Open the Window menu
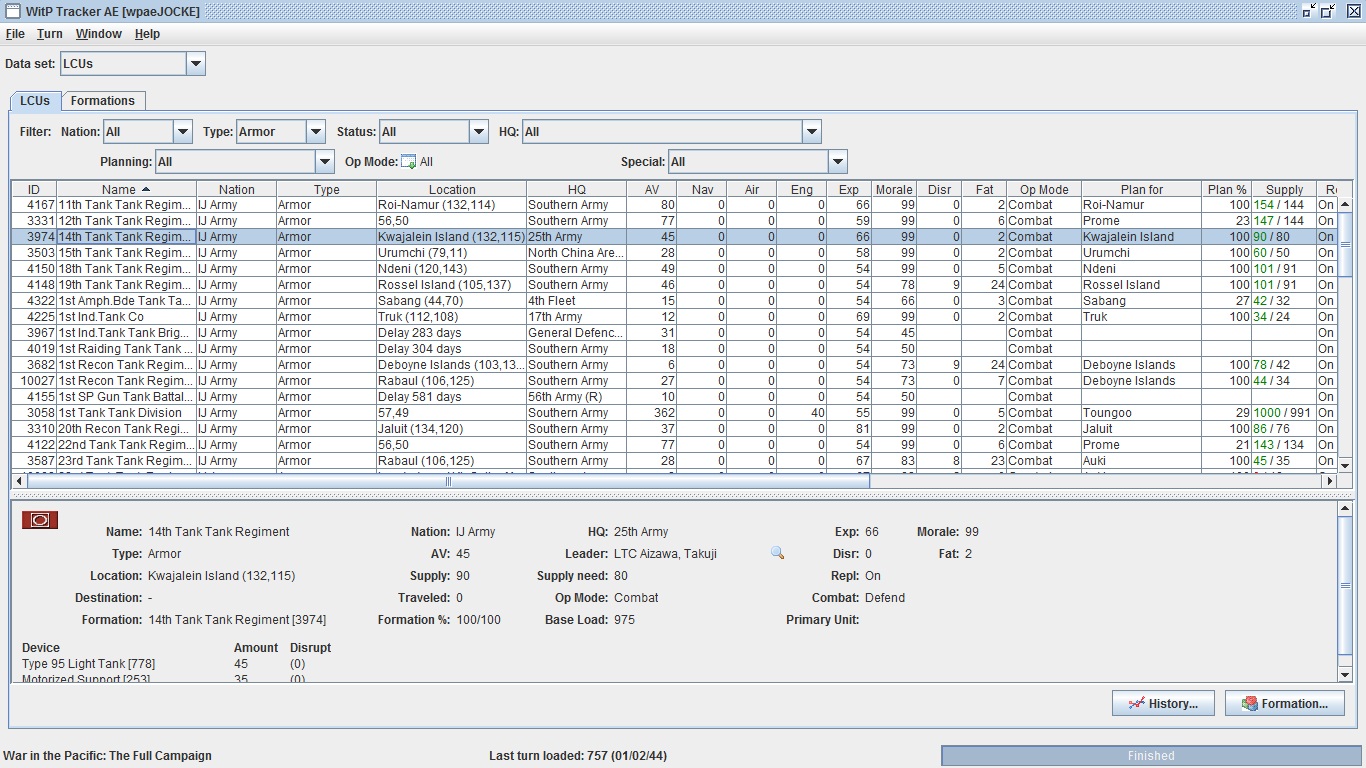The width and height of the screenshot is (1366, 768). (x=99, y=34)
